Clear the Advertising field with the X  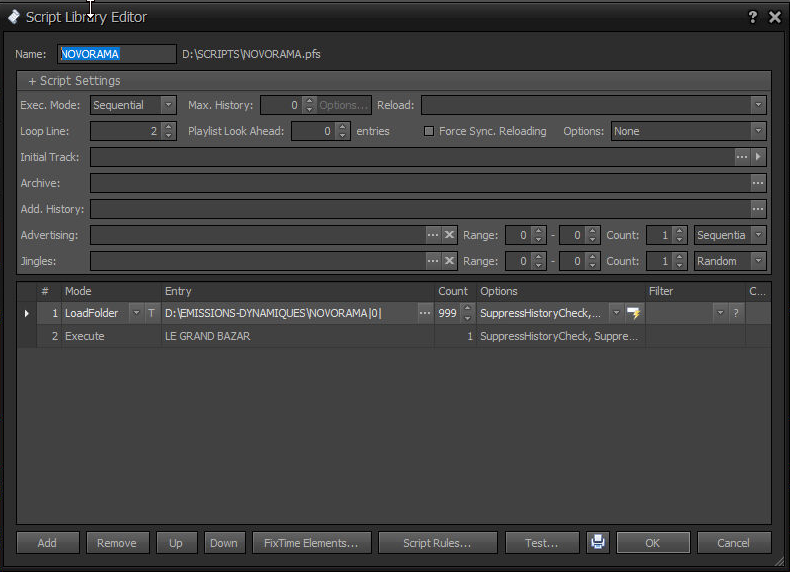point(449,235)
